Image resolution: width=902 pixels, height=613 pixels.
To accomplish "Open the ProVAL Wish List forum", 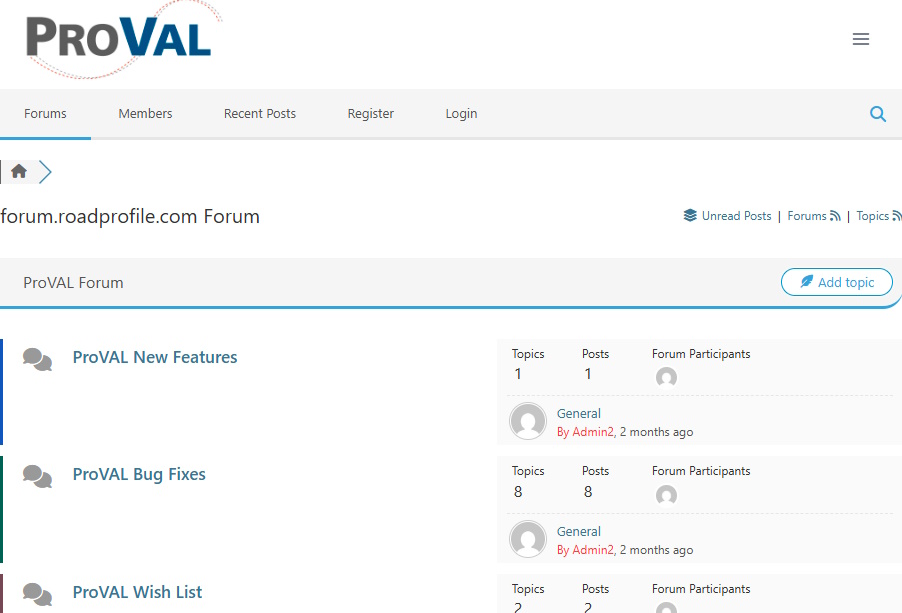I will [x=137, y=592].
